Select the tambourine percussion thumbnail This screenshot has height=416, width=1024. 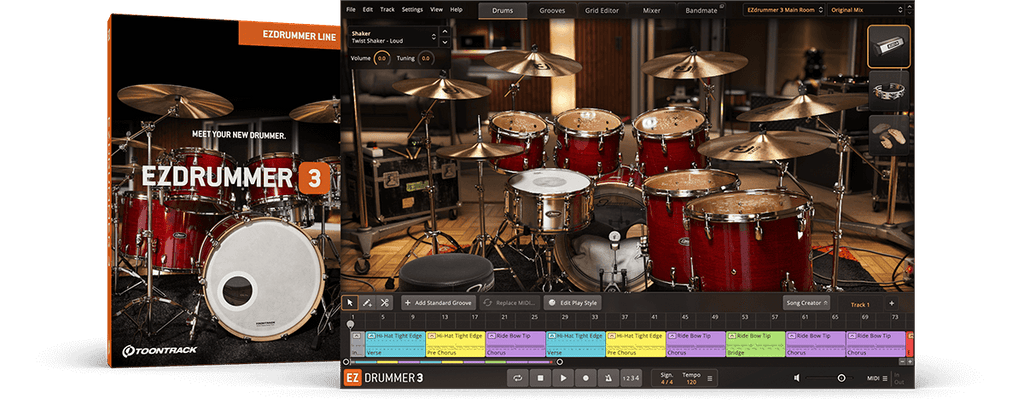pyautogui.click(x=889, y=91)
